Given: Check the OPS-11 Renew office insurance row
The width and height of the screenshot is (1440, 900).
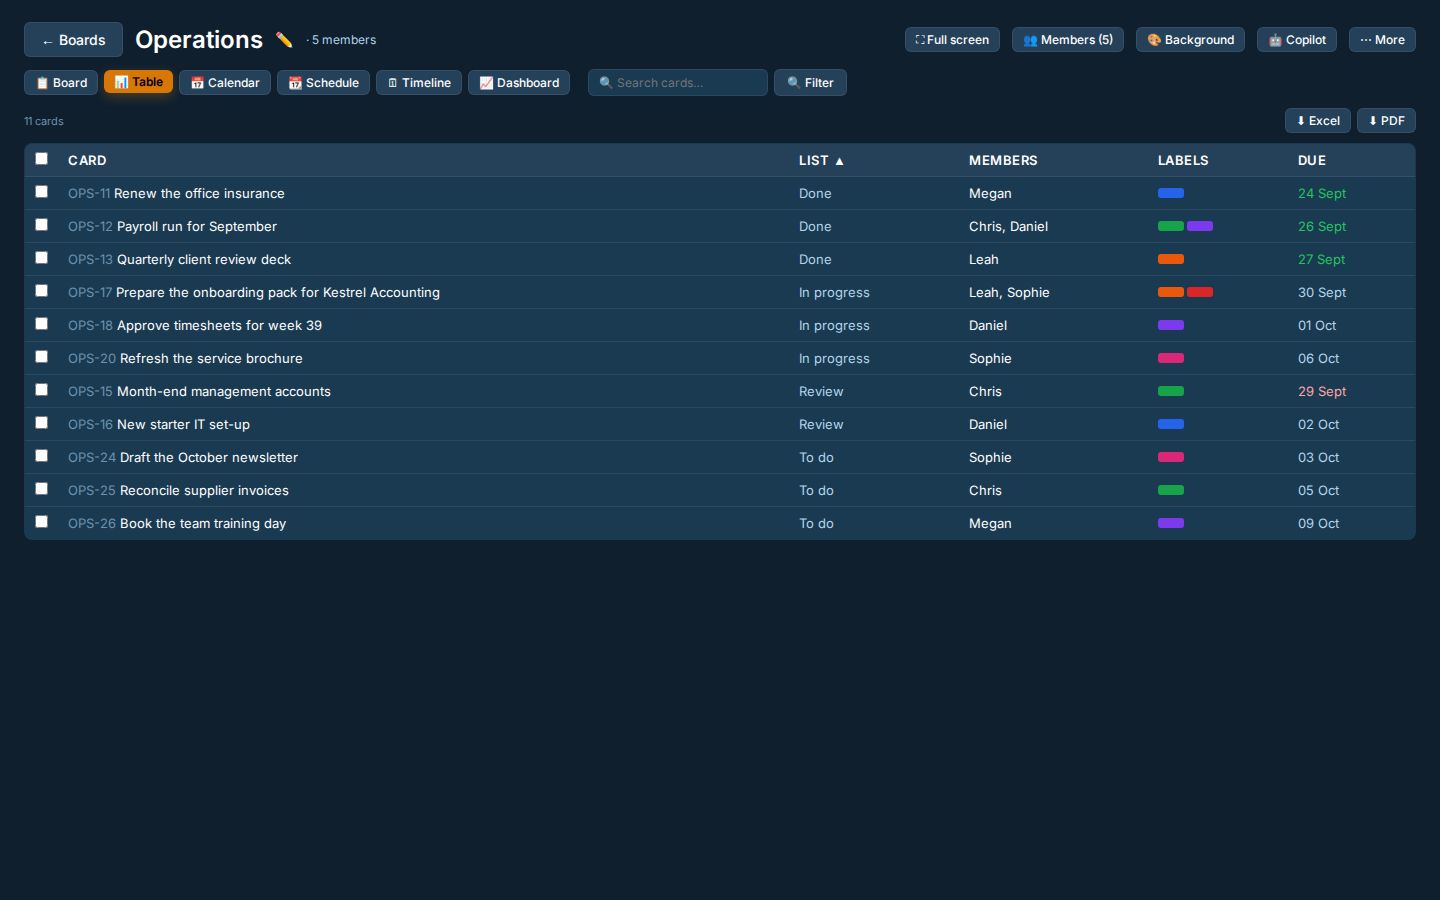Looking at the screenshot, I should (x=41, y=192).
